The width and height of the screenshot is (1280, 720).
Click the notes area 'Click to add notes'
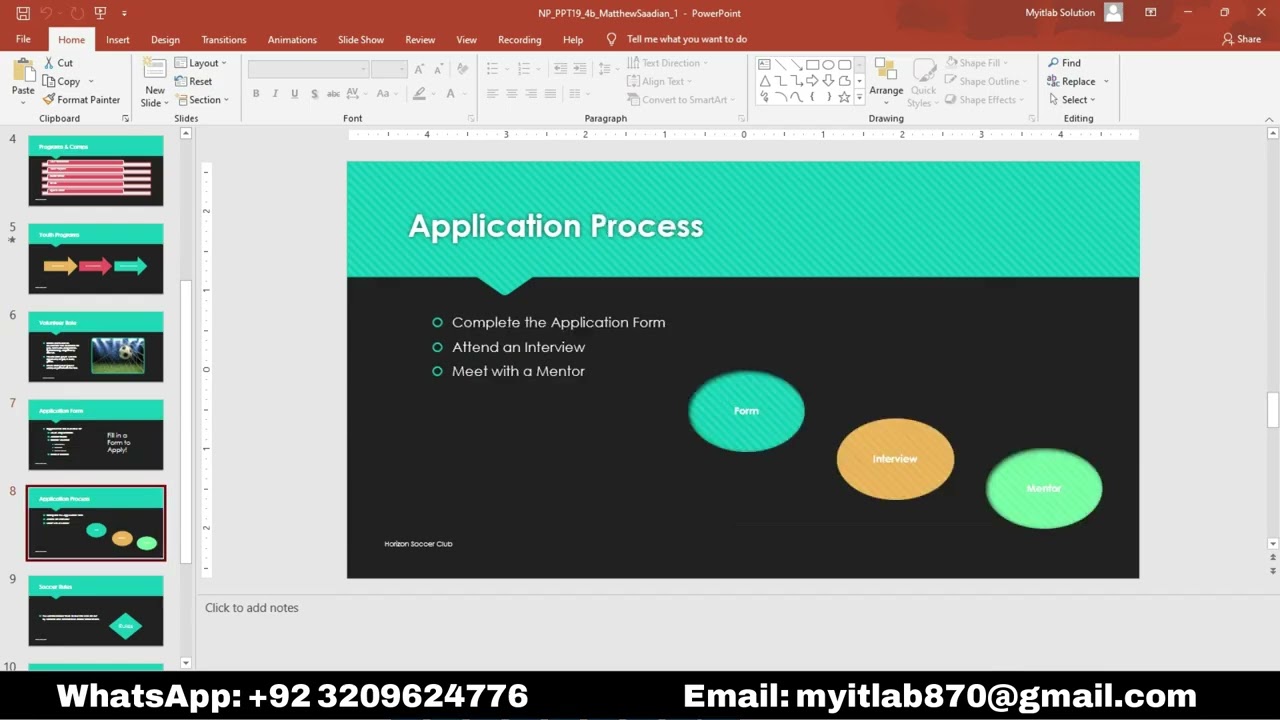(252, 608)
